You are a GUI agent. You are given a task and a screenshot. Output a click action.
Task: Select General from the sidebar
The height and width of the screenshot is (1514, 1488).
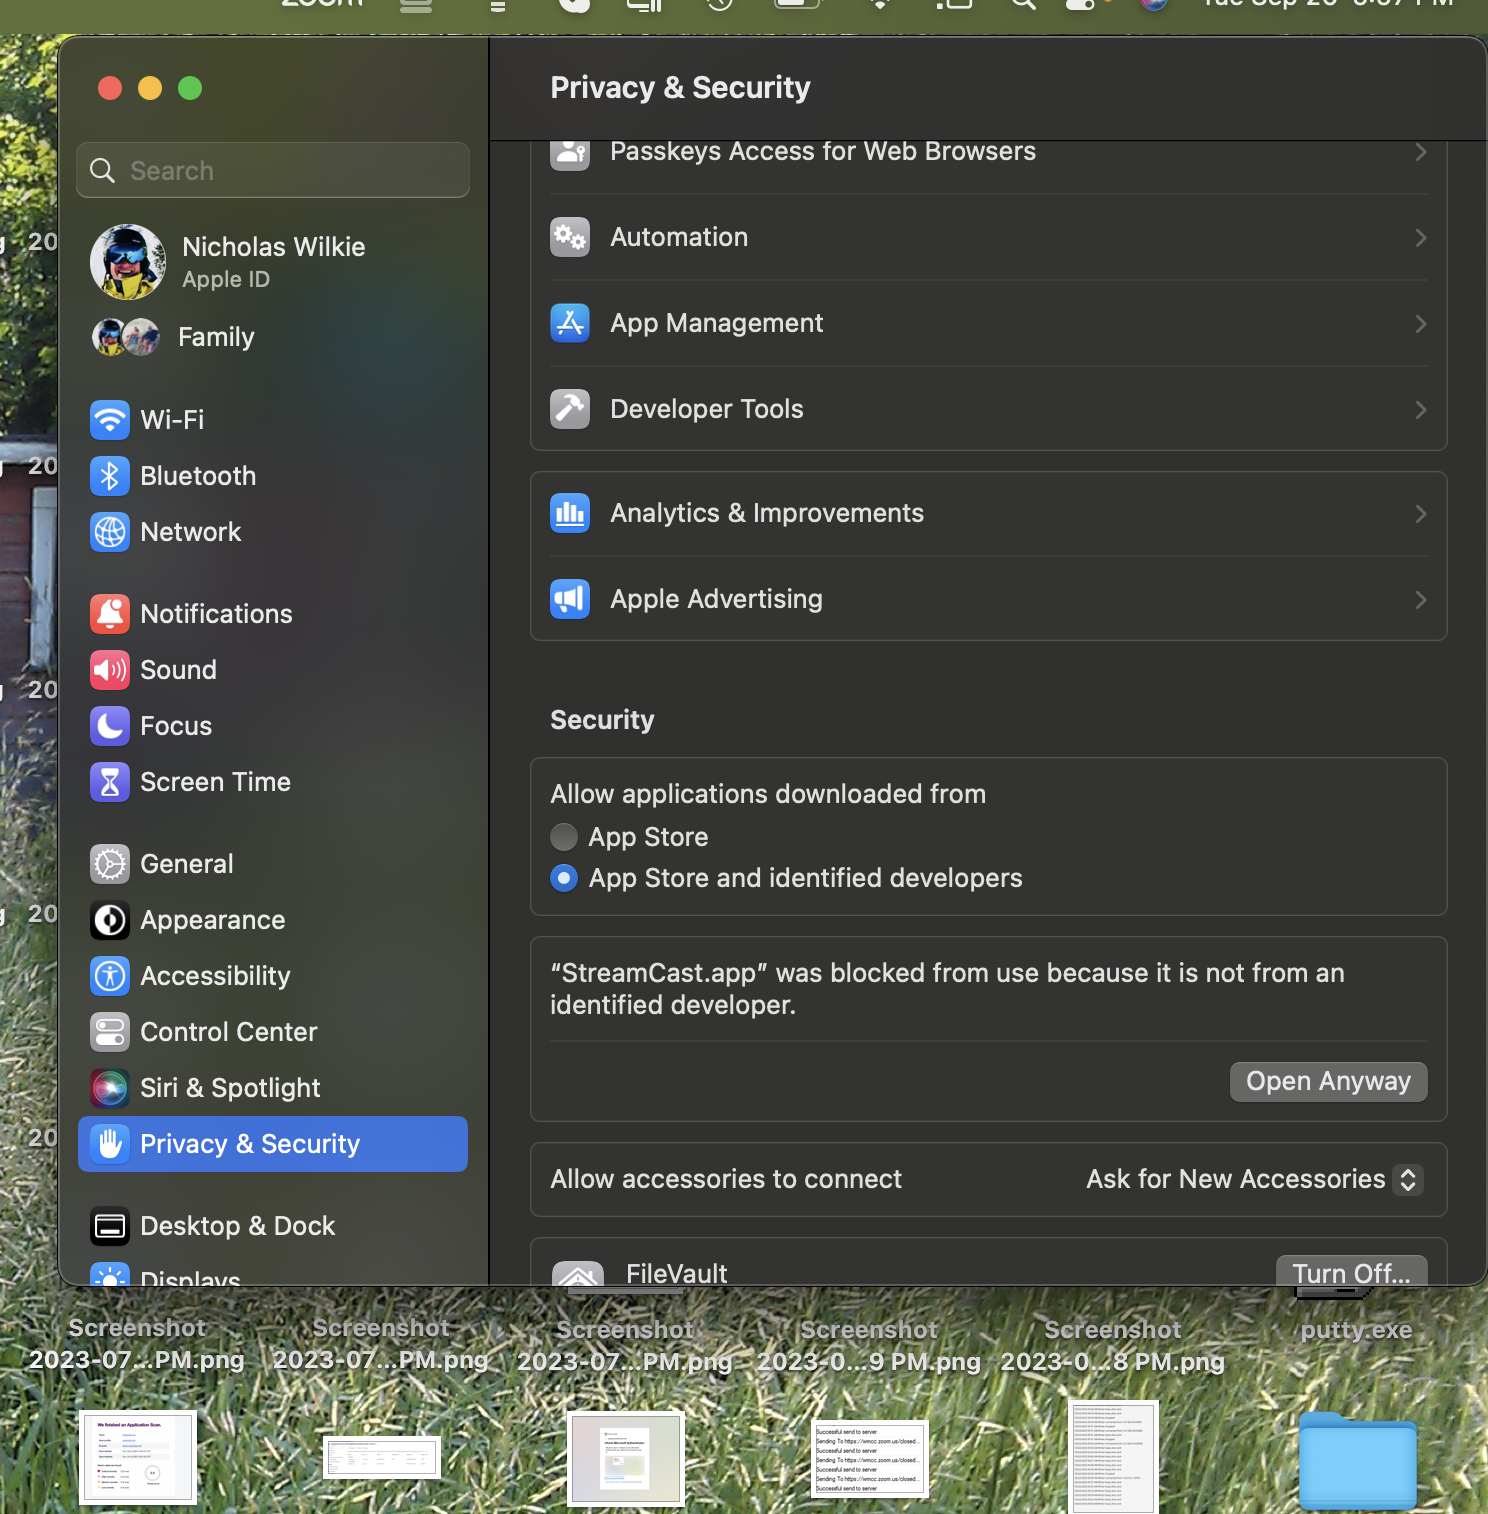point(186,864)
